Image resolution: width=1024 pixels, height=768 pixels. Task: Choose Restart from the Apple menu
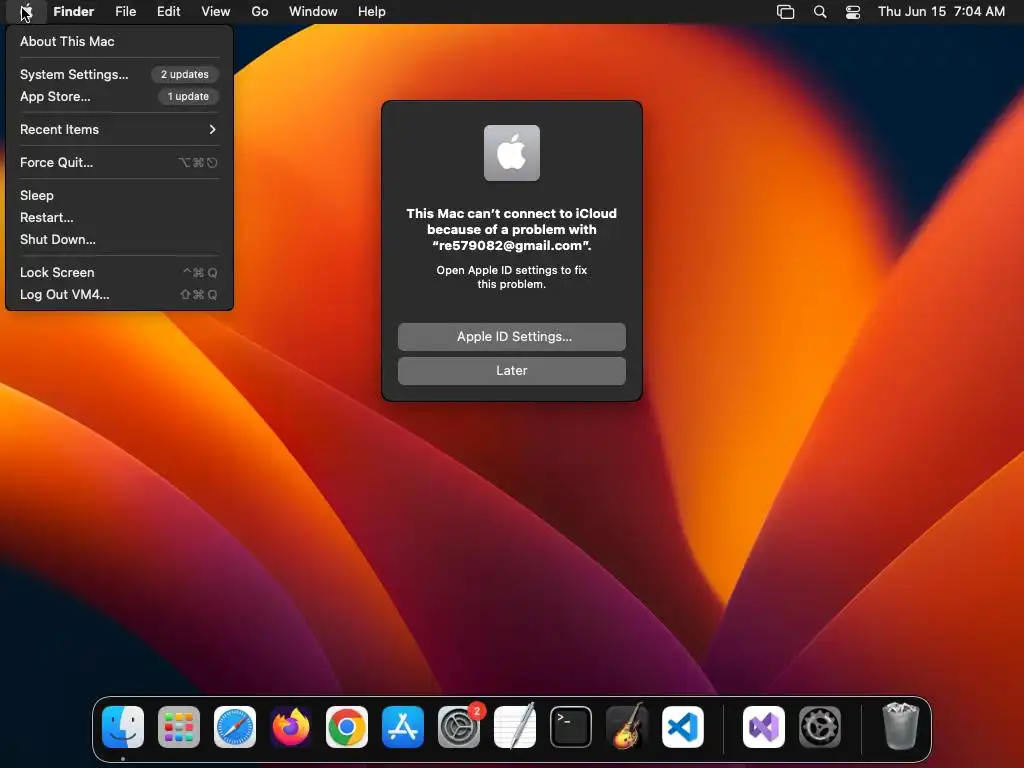[120, 217]
